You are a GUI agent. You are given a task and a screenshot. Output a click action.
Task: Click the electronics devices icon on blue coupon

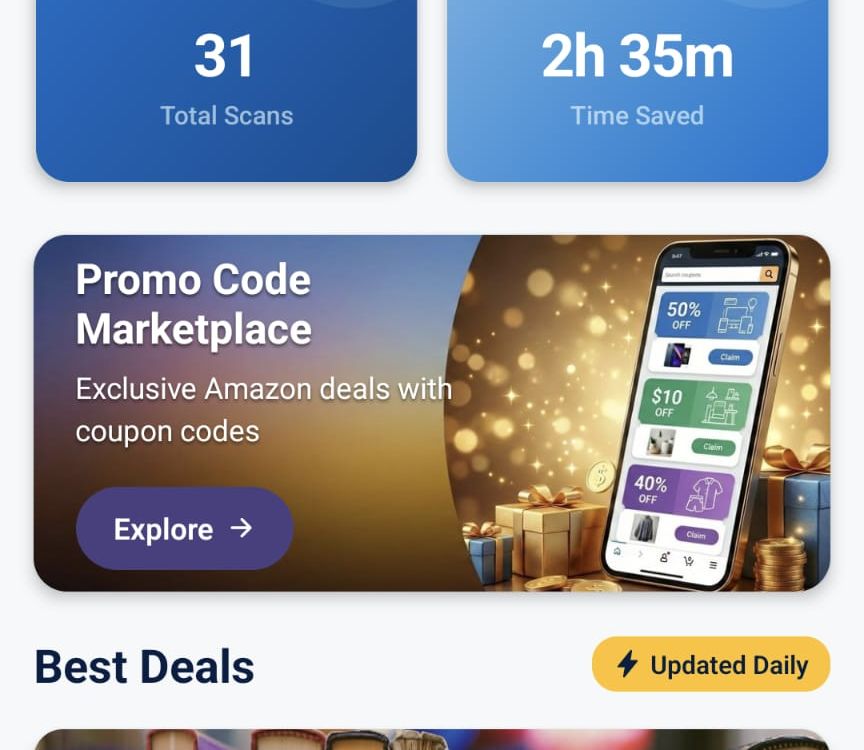737,315
